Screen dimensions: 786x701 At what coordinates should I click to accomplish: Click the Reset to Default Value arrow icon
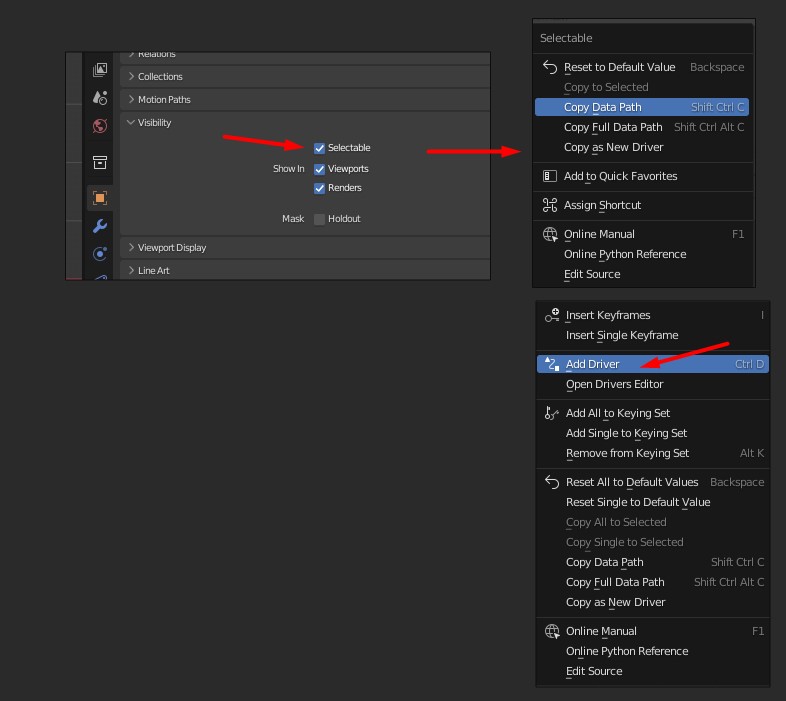click(x=550, y=67)
